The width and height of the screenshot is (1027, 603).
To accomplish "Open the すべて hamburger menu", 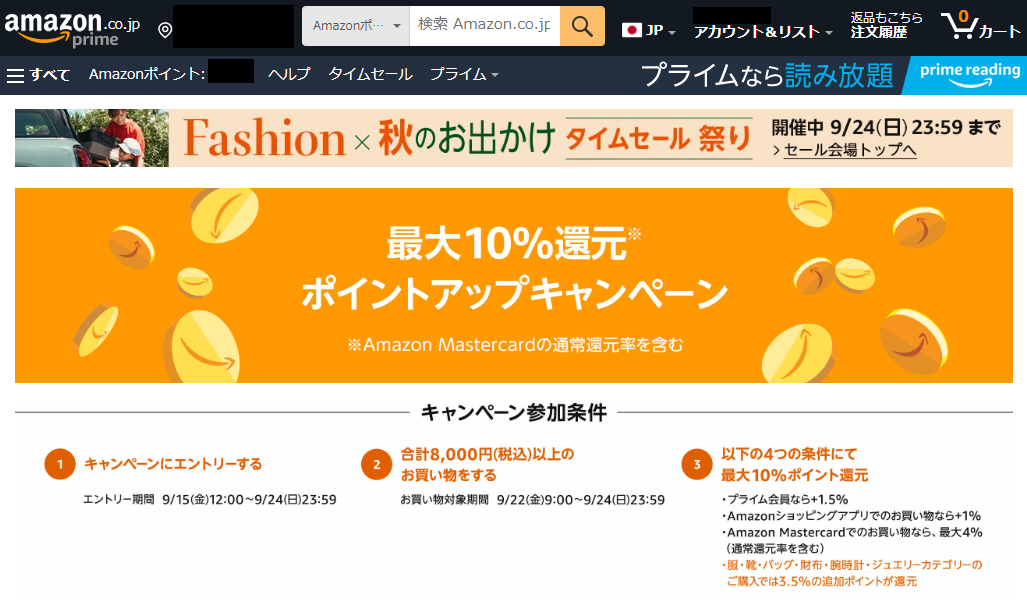I will point(38,75).
